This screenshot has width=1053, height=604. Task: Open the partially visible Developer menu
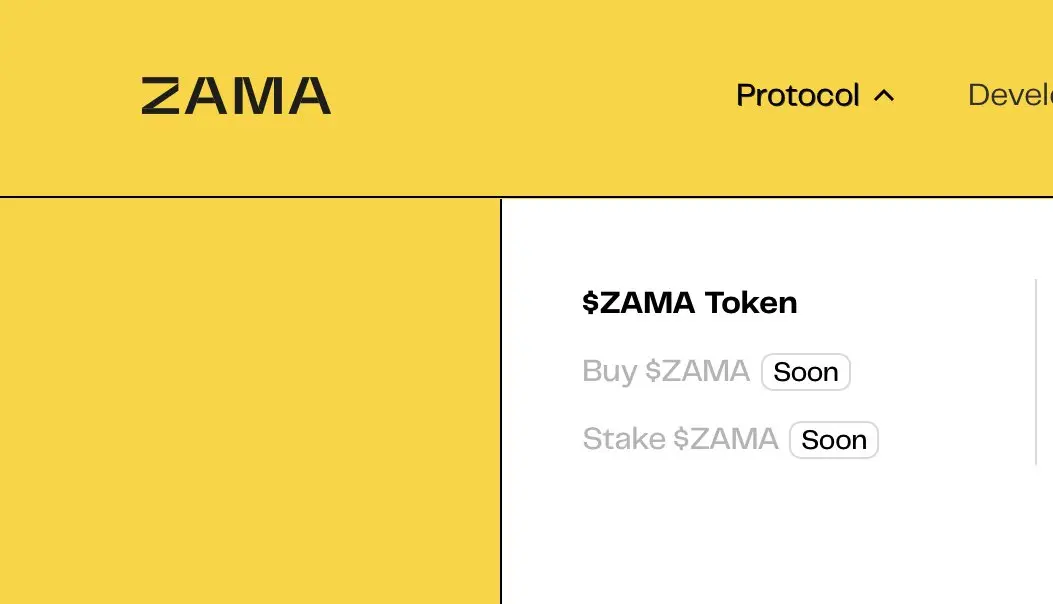click(x=1010, y=96)
